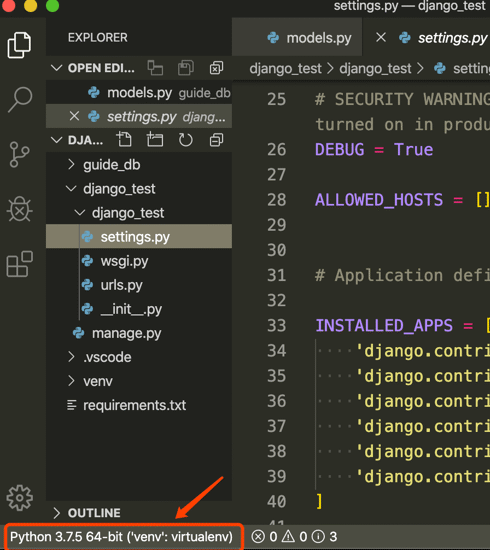Viewport: 490px width, 550px height.
Task: Click first django_test breadcrumb
Action: pyautogui.click(x=285, y=68)
